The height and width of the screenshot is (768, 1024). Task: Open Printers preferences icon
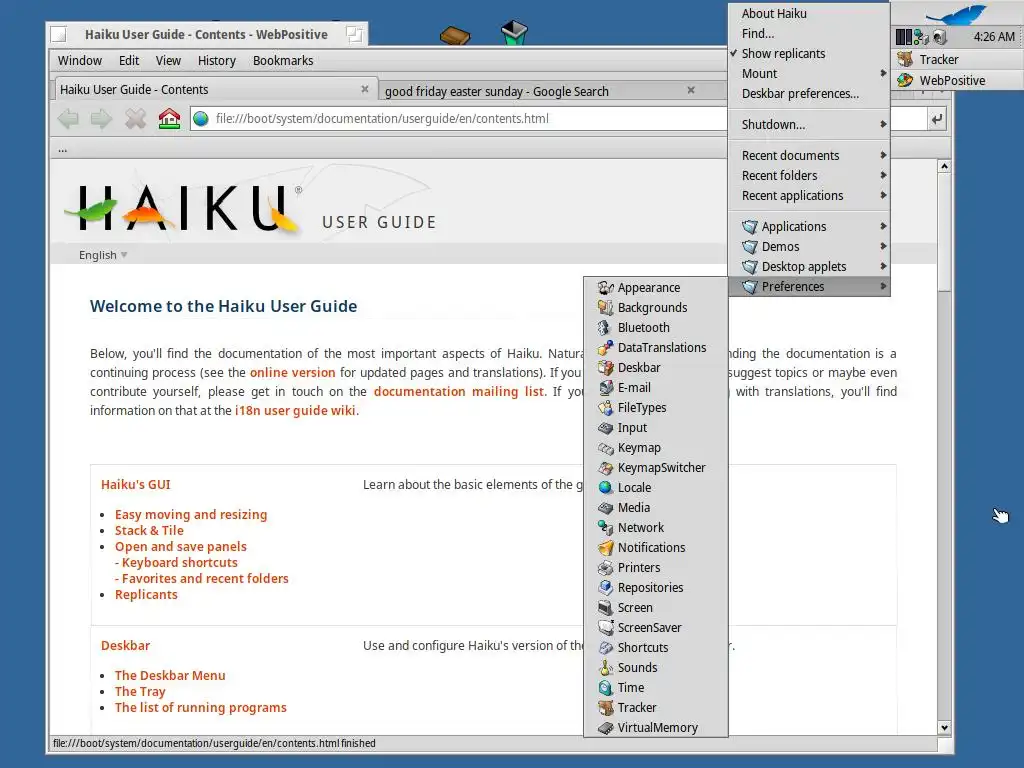606,568
